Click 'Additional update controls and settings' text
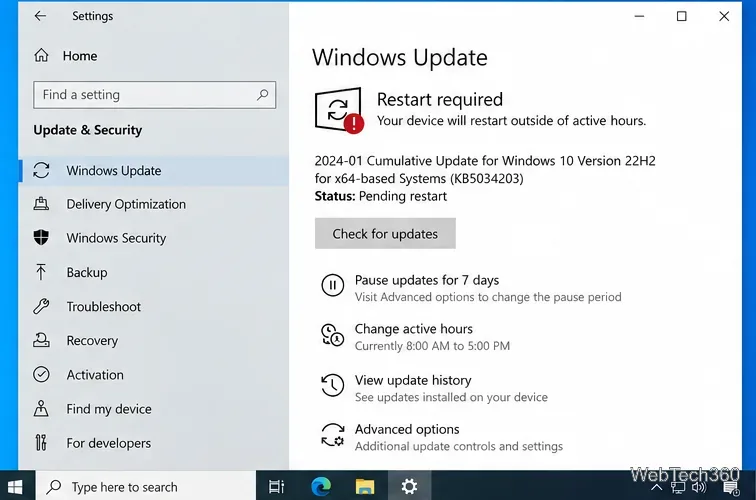The height and width of the screenshot is (500, 756). (459, 446)
